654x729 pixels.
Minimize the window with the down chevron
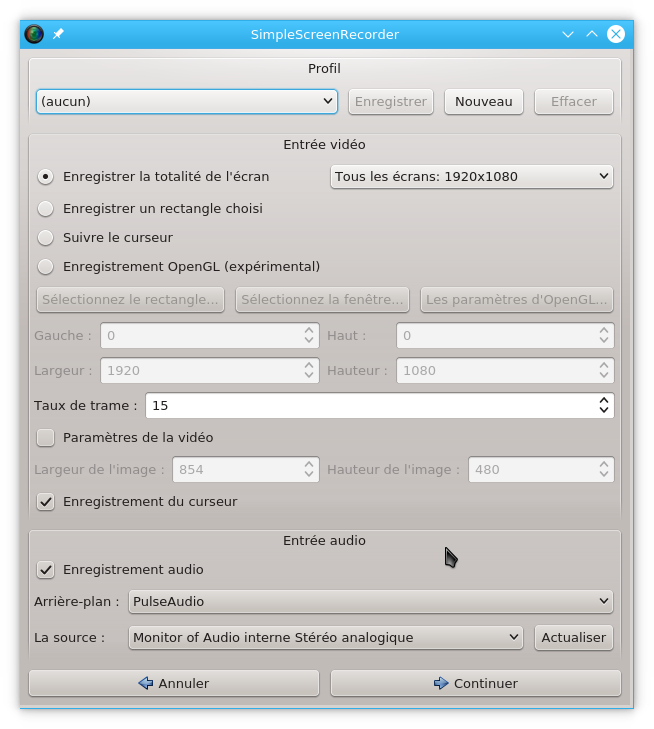point(568,34)
